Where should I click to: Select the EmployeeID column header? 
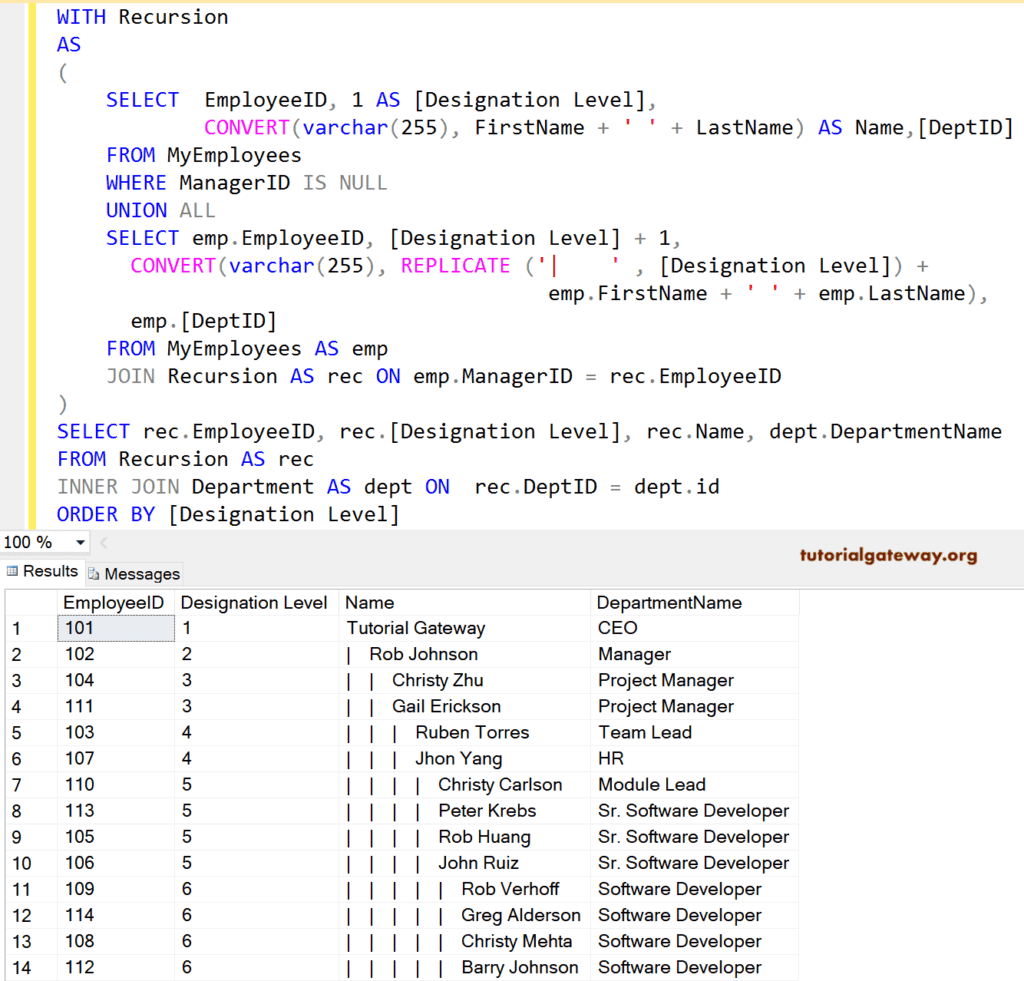point(114,602)
